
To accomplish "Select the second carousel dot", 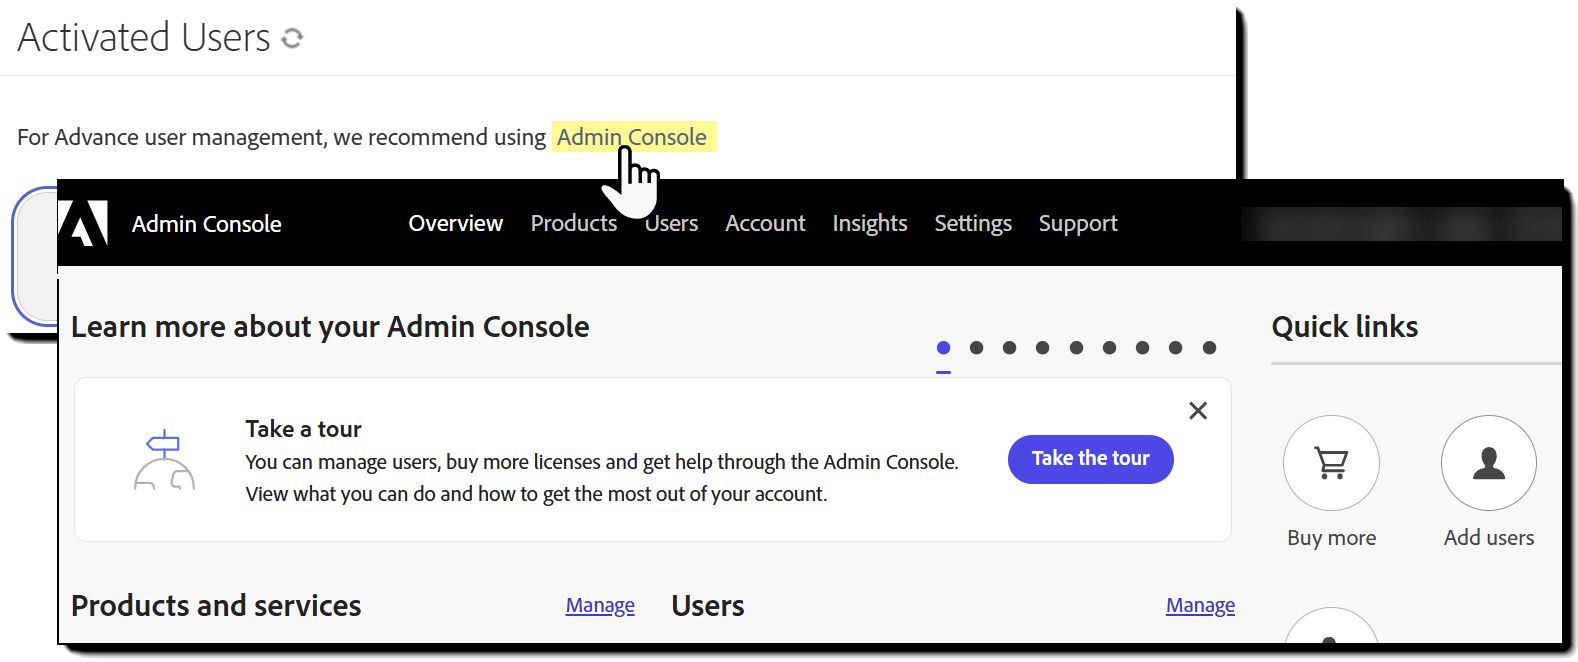I will coord(977,348).
